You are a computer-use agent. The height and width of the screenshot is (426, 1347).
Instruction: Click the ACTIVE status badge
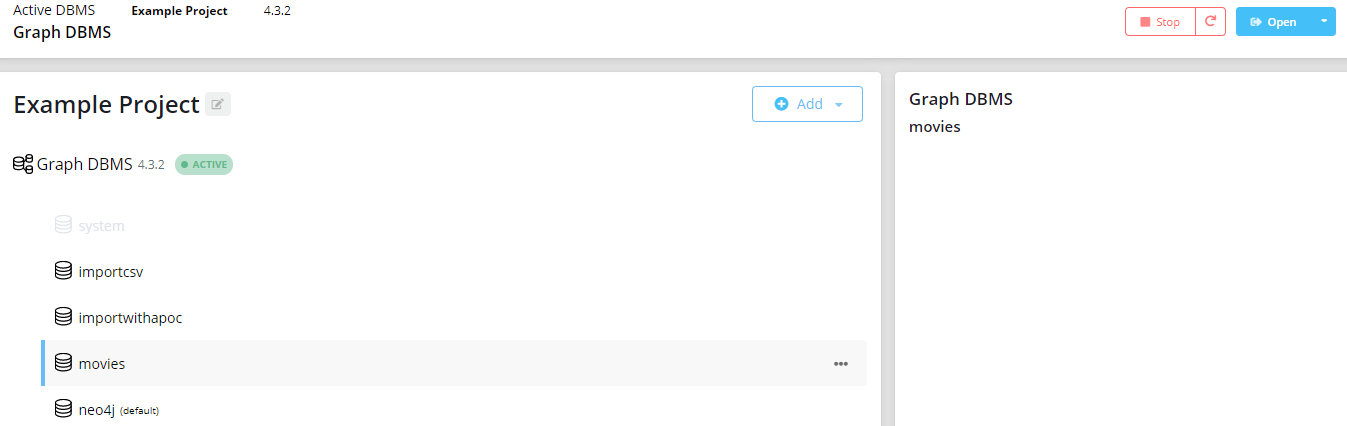pyautogui.click(x=204, y=164)
